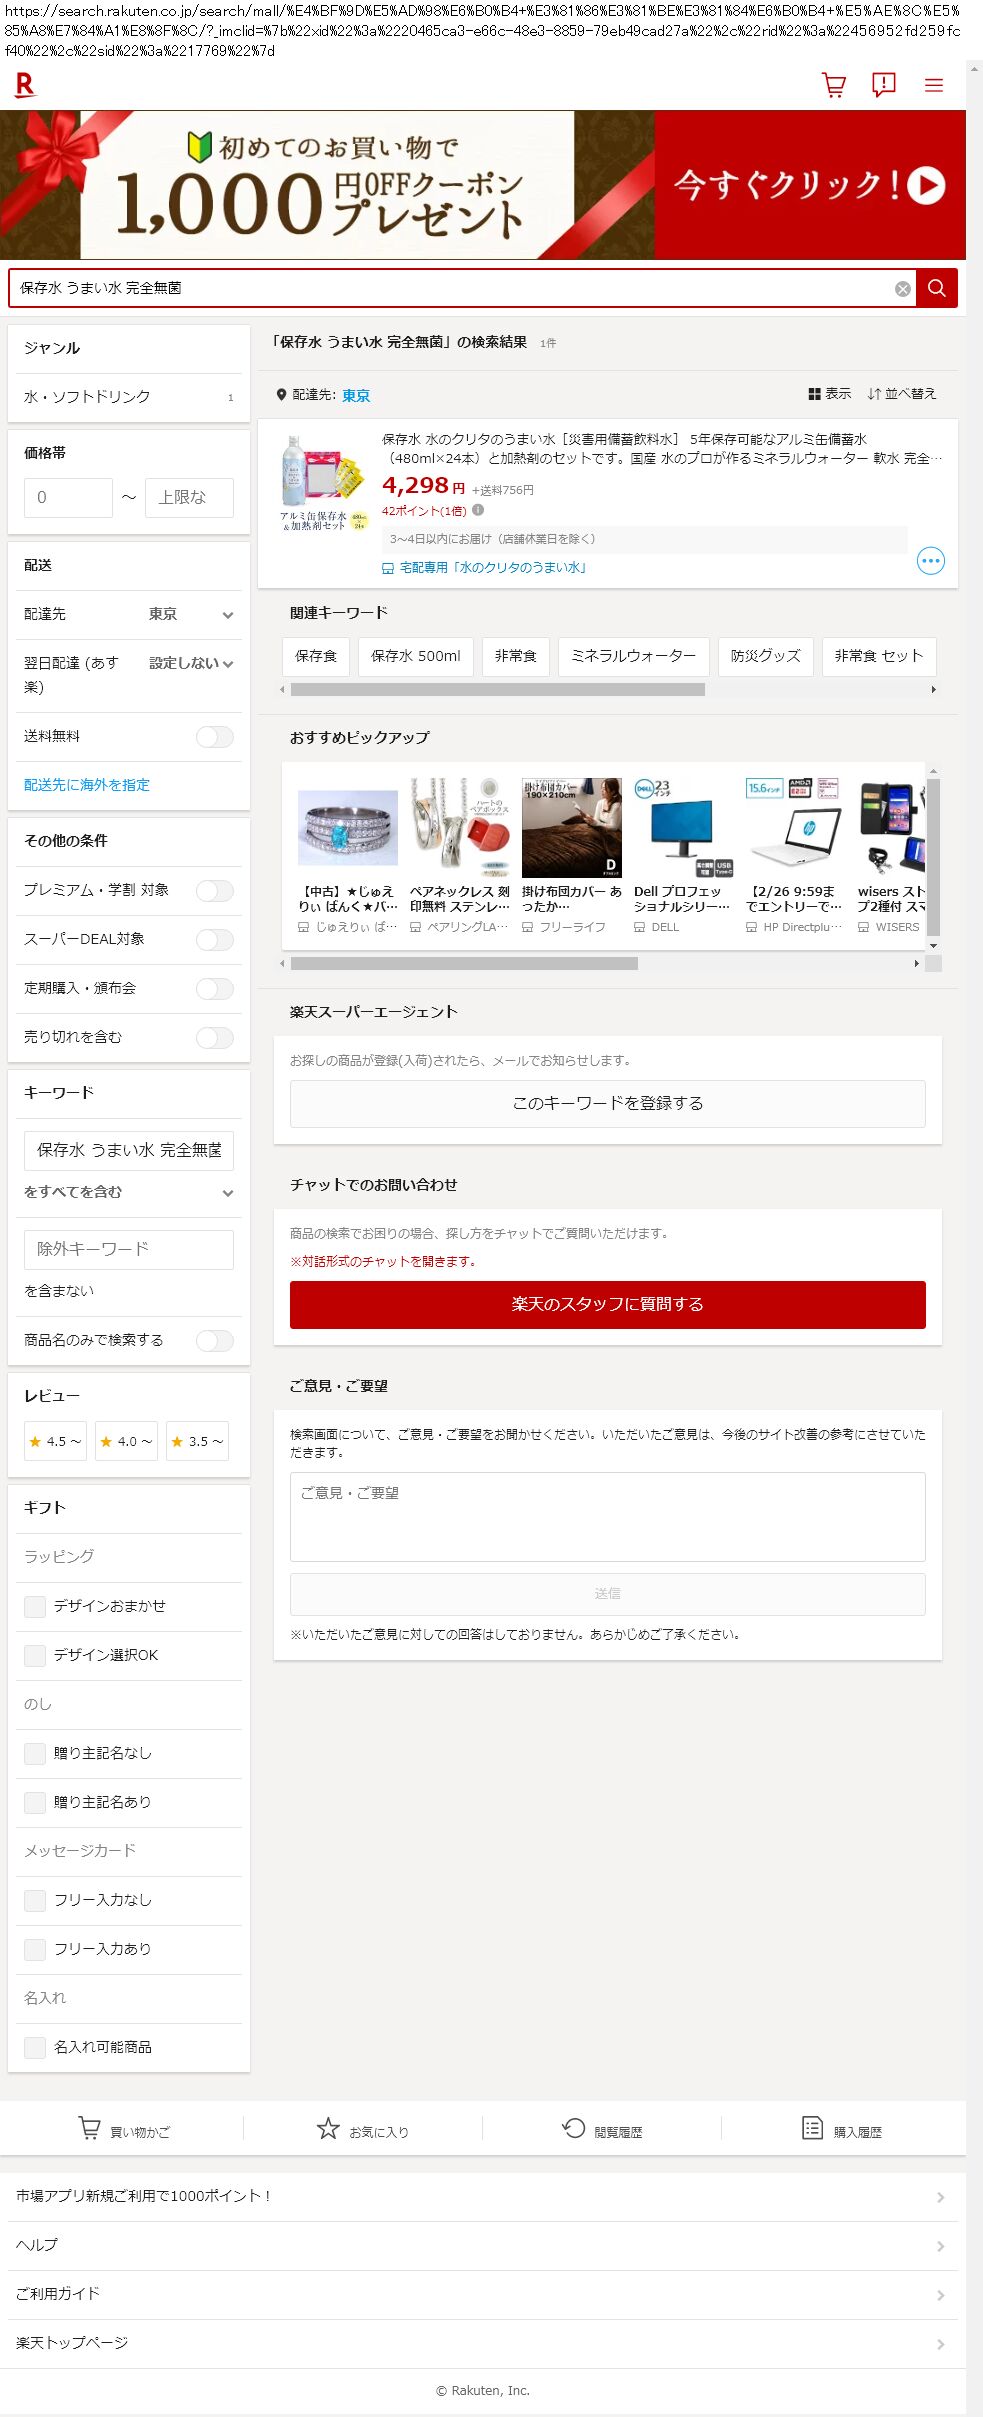Viewport: 983px width, 2417px height.
Task: Open the aluminum can water product thumbnail
Action: (324, 483)
